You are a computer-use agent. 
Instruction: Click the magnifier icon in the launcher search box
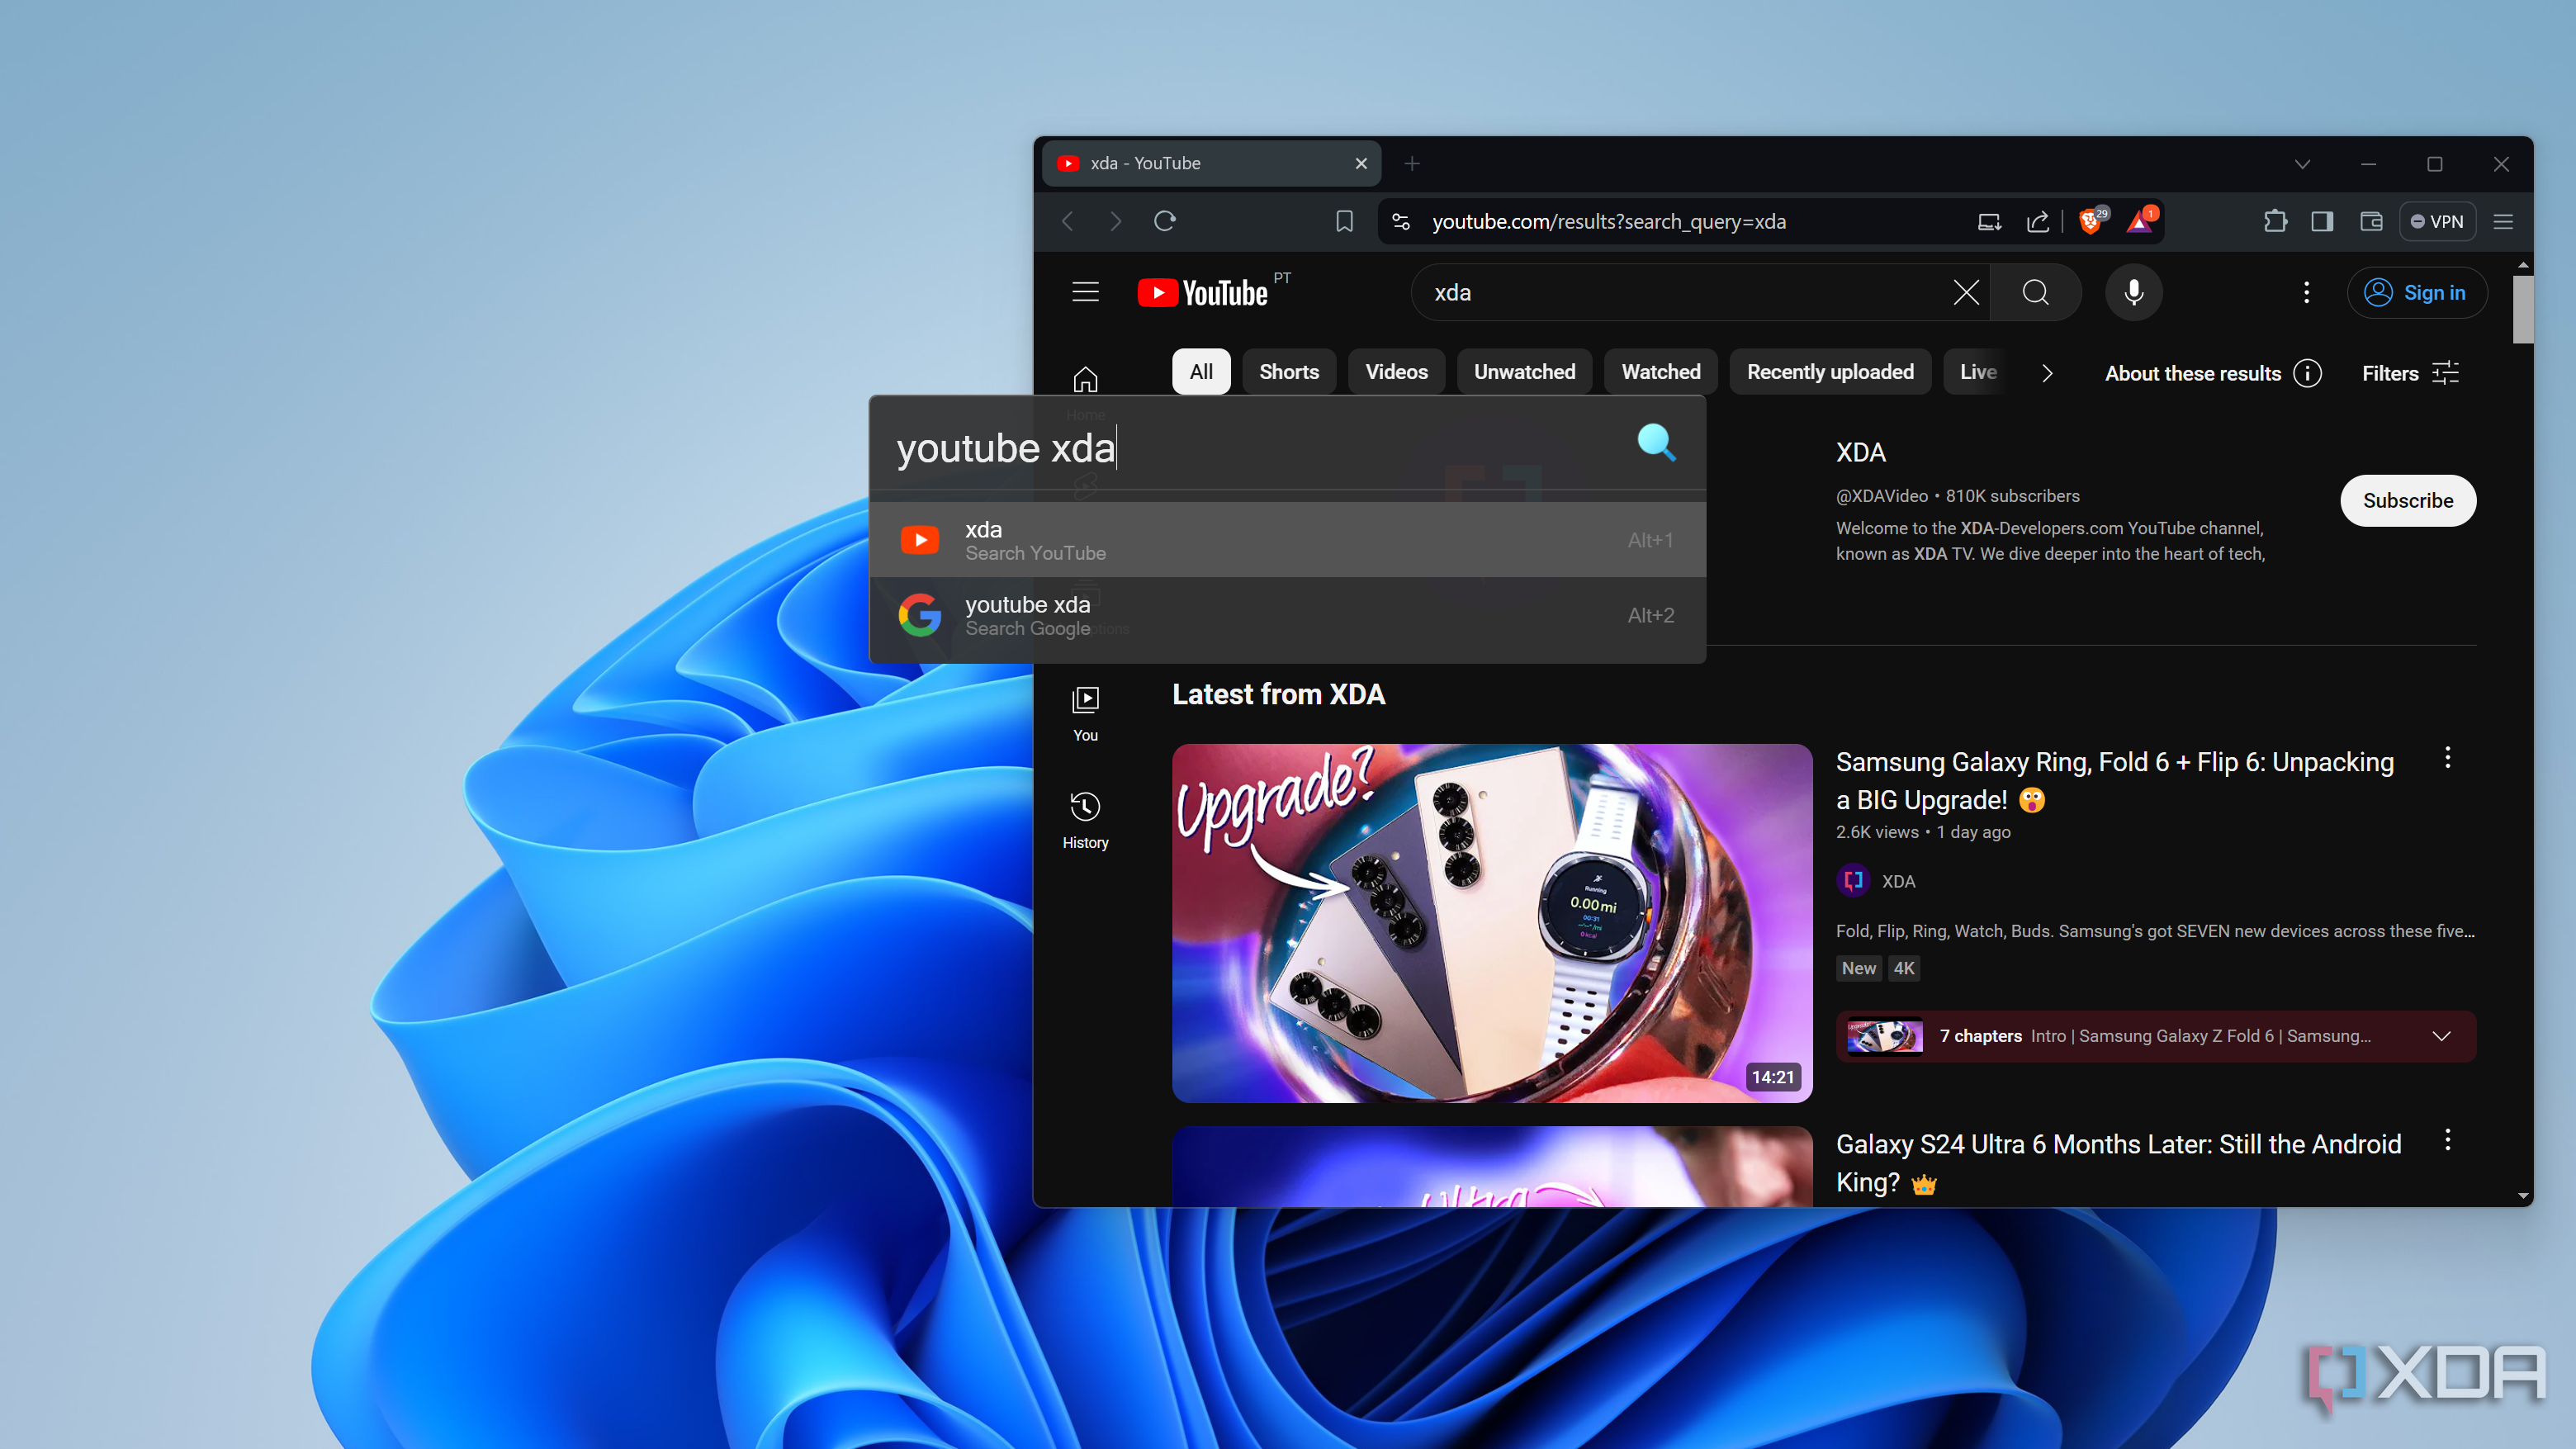click(1656, 443)
